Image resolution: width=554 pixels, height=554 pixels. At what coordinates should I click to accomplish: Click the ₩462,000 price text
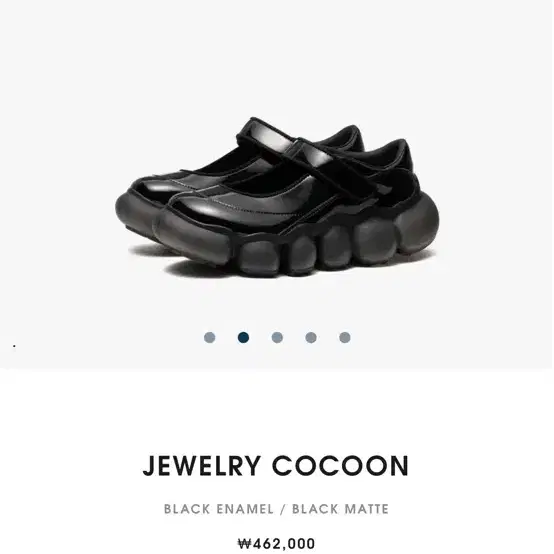[276, 543]
